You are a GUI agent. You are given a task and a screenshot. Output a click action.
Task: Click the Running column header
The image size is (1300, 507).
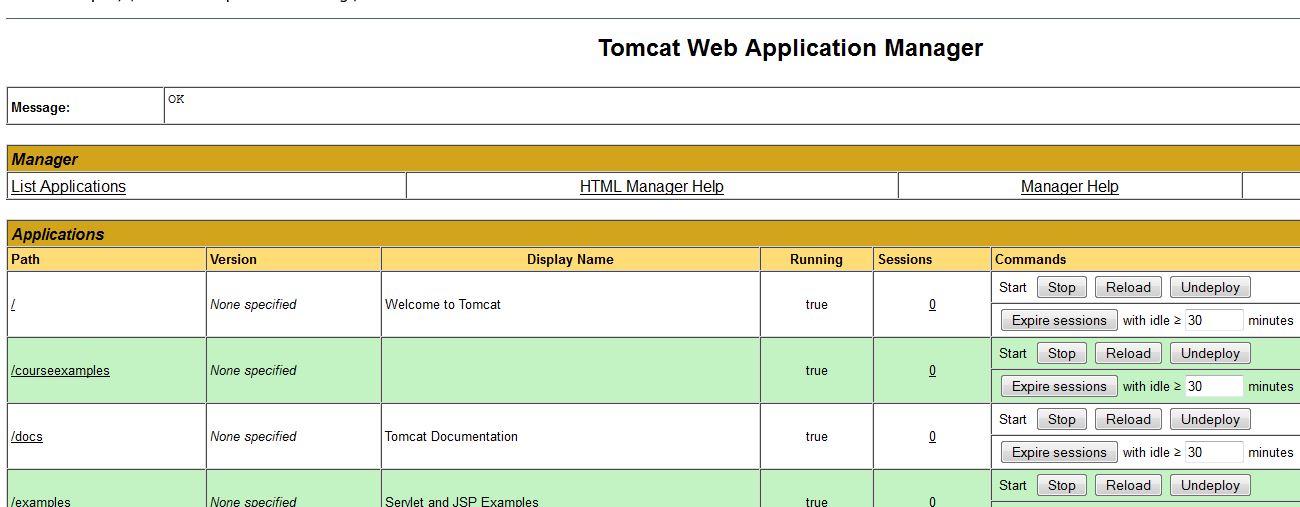[816, 259]
